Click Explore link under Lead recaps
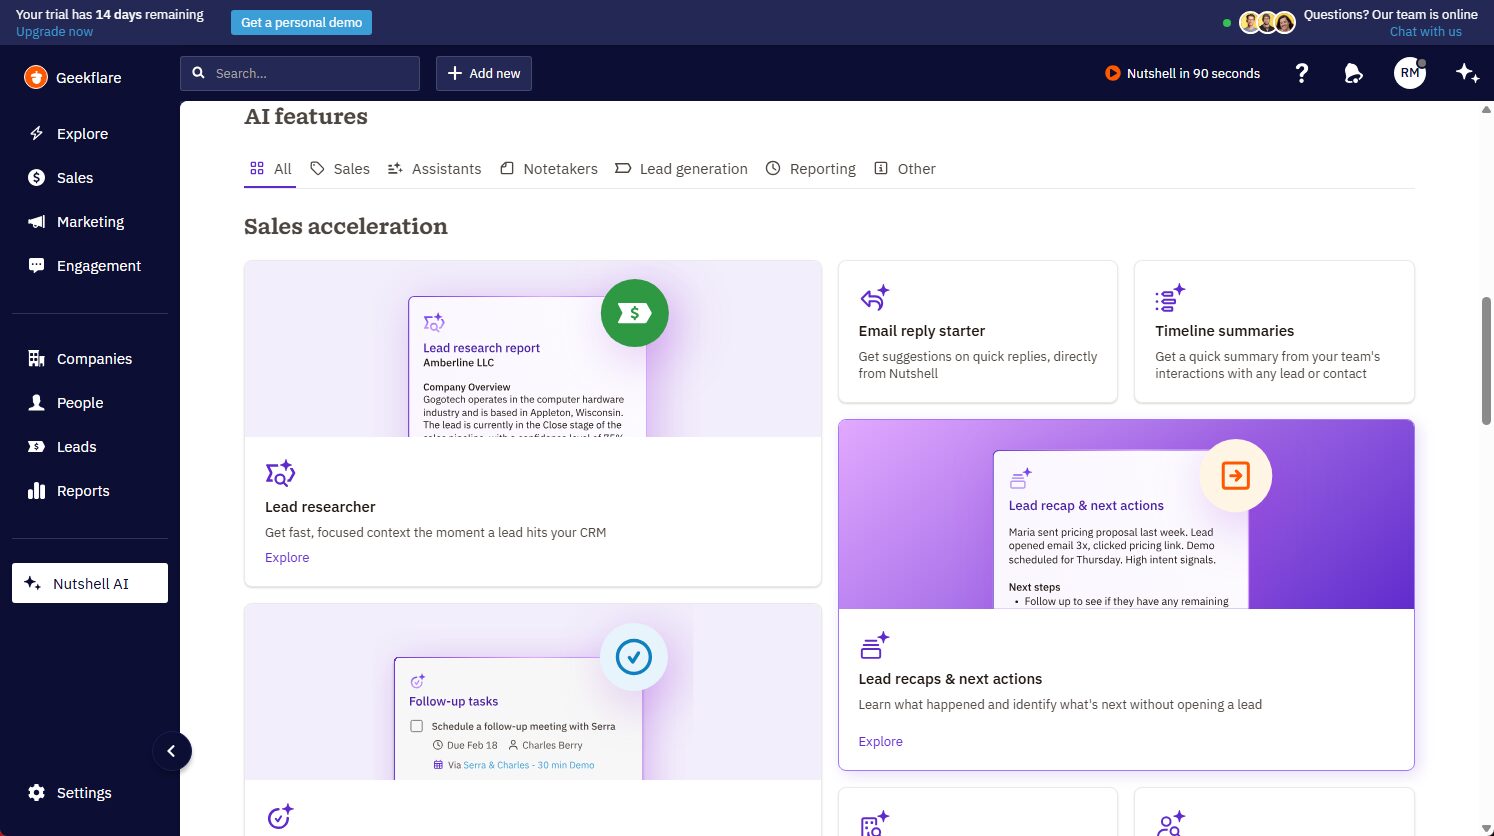 [x=881, y=742]
